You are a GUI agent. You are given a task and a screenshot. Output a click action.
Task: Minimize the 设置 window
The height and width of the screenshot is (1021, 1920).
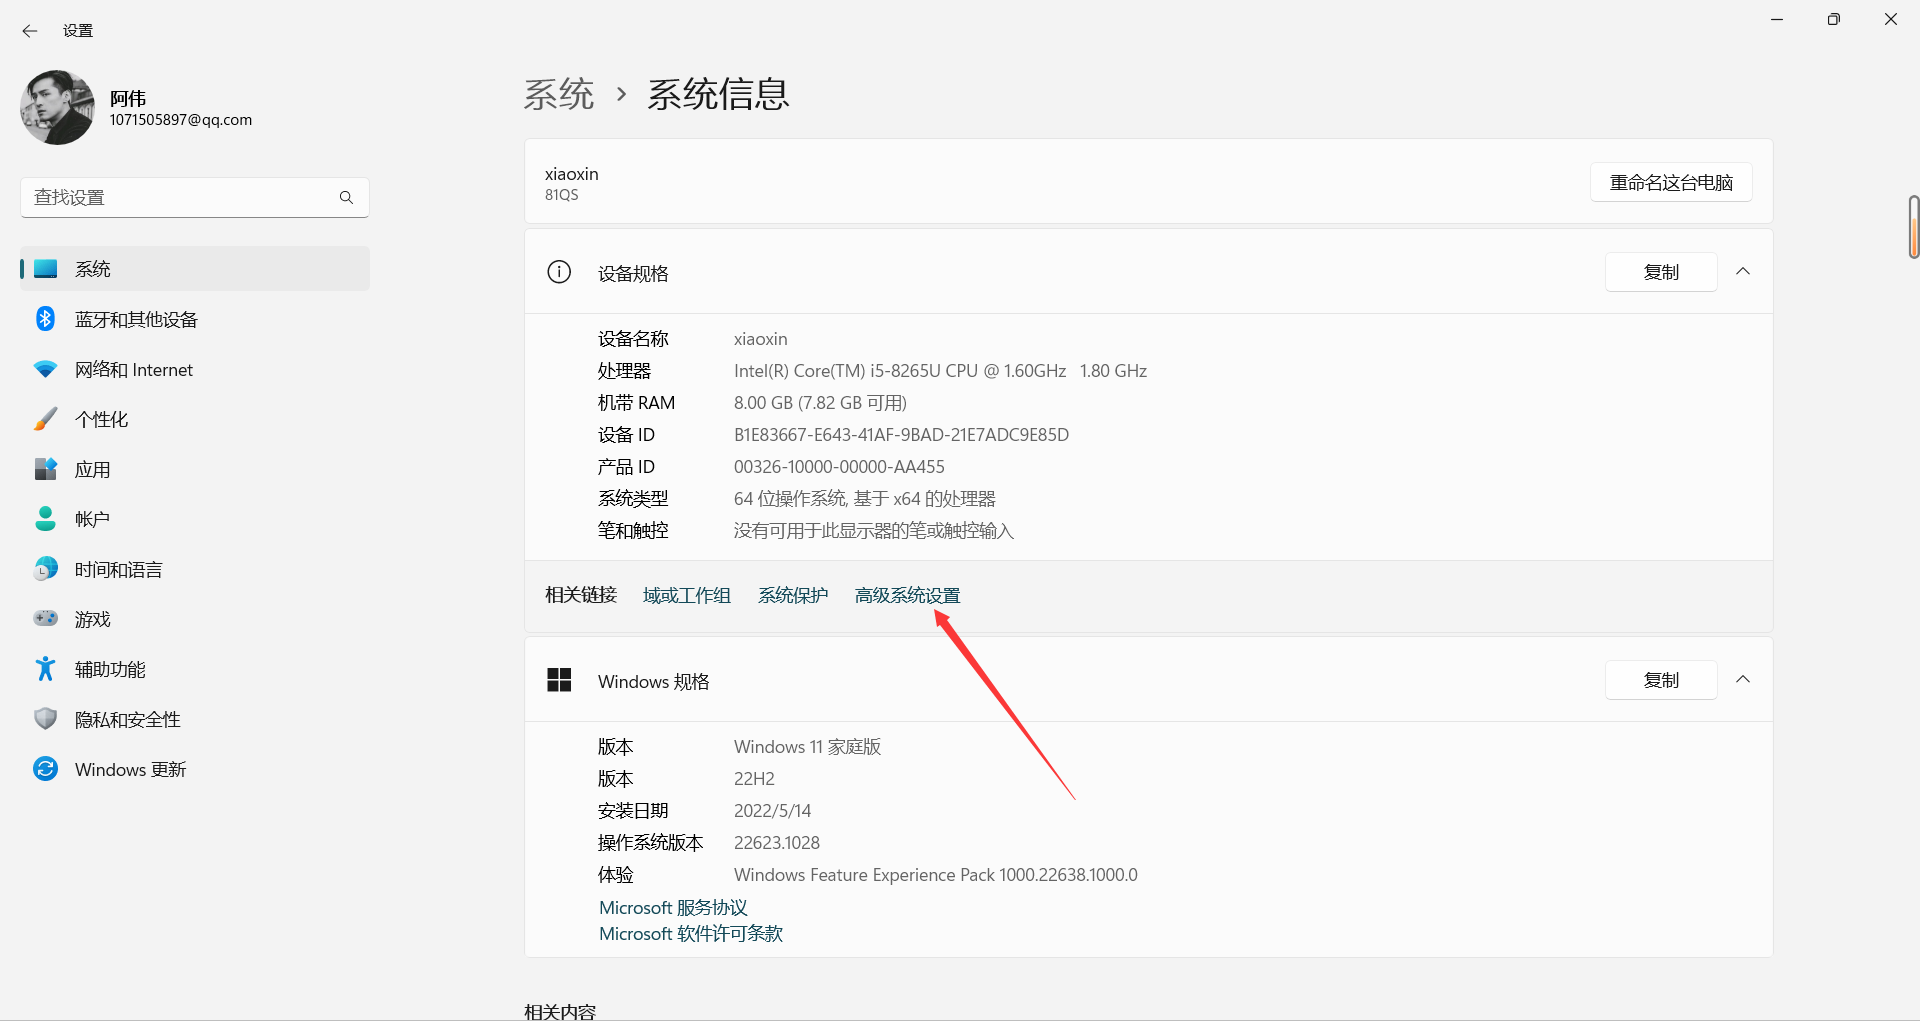(1777, 20)
